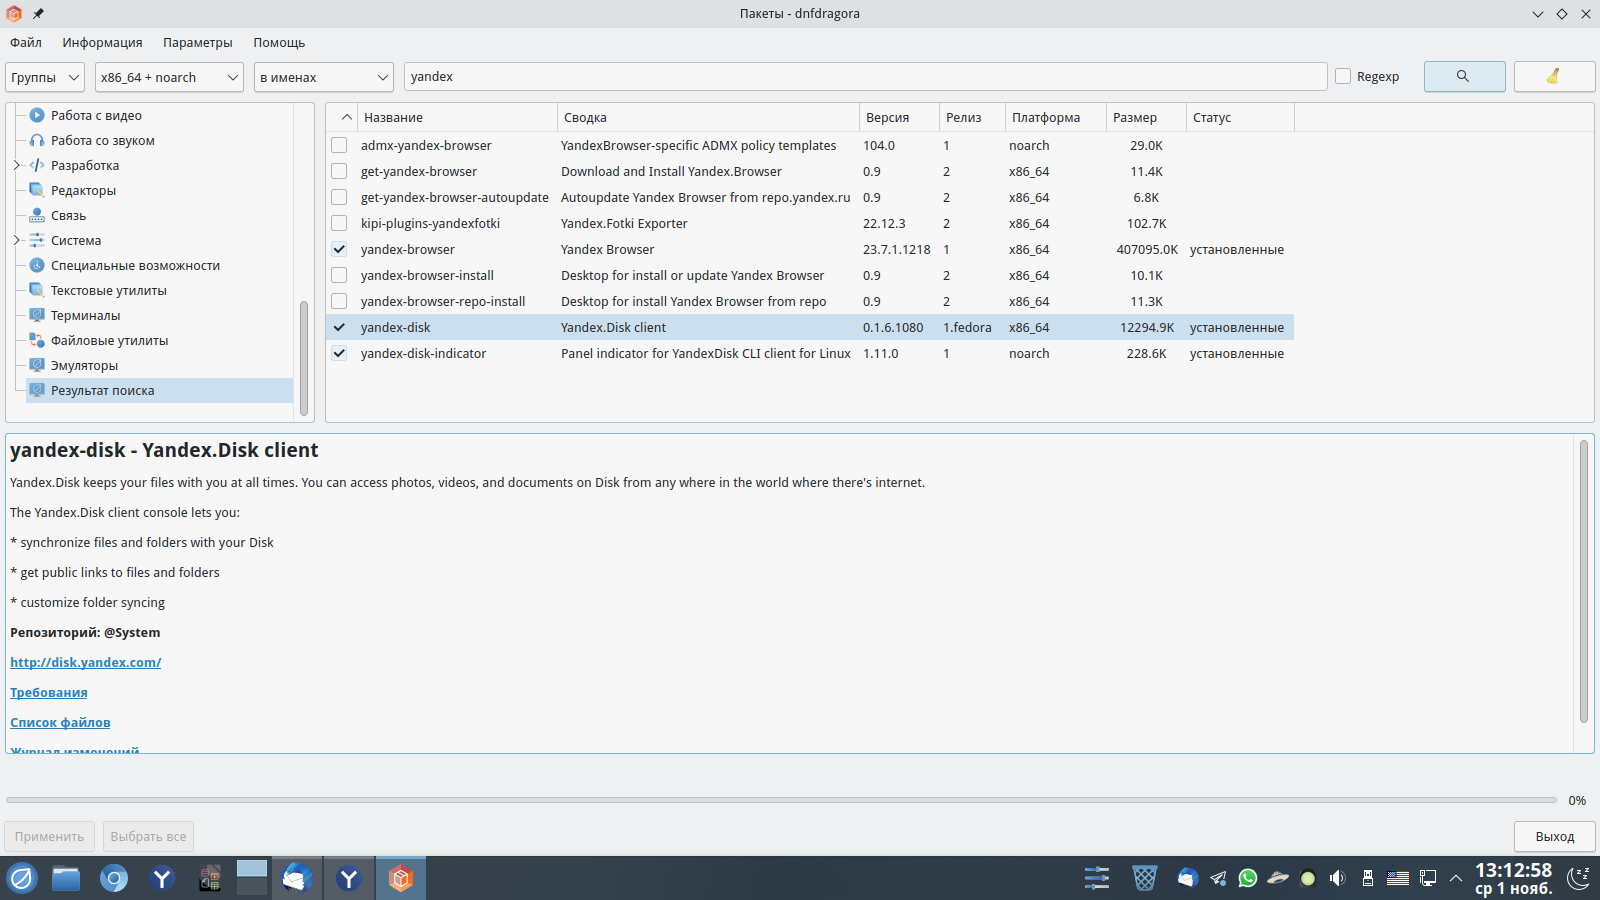Click the sliders icon beside 'Система'
This screenshot has width=1600, height=900.
(37, 240)
